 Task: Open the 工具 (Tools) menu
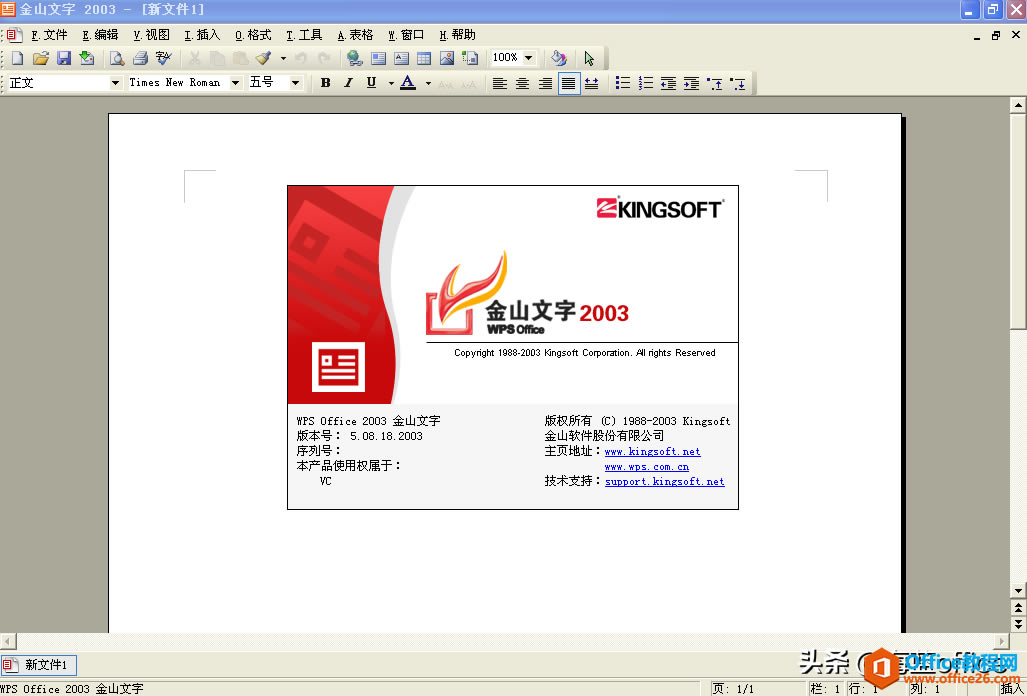304,35
